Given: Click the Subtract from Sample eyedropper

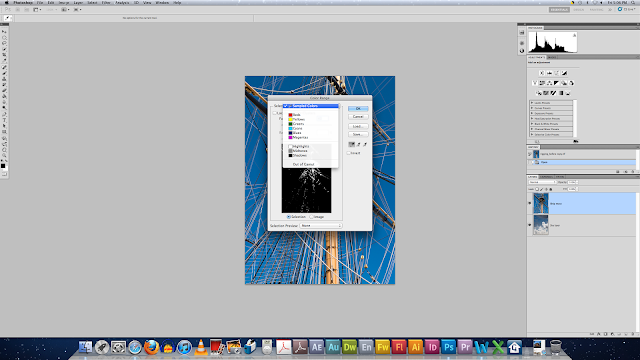Looking at the screenshot, I should click(365, 144).
